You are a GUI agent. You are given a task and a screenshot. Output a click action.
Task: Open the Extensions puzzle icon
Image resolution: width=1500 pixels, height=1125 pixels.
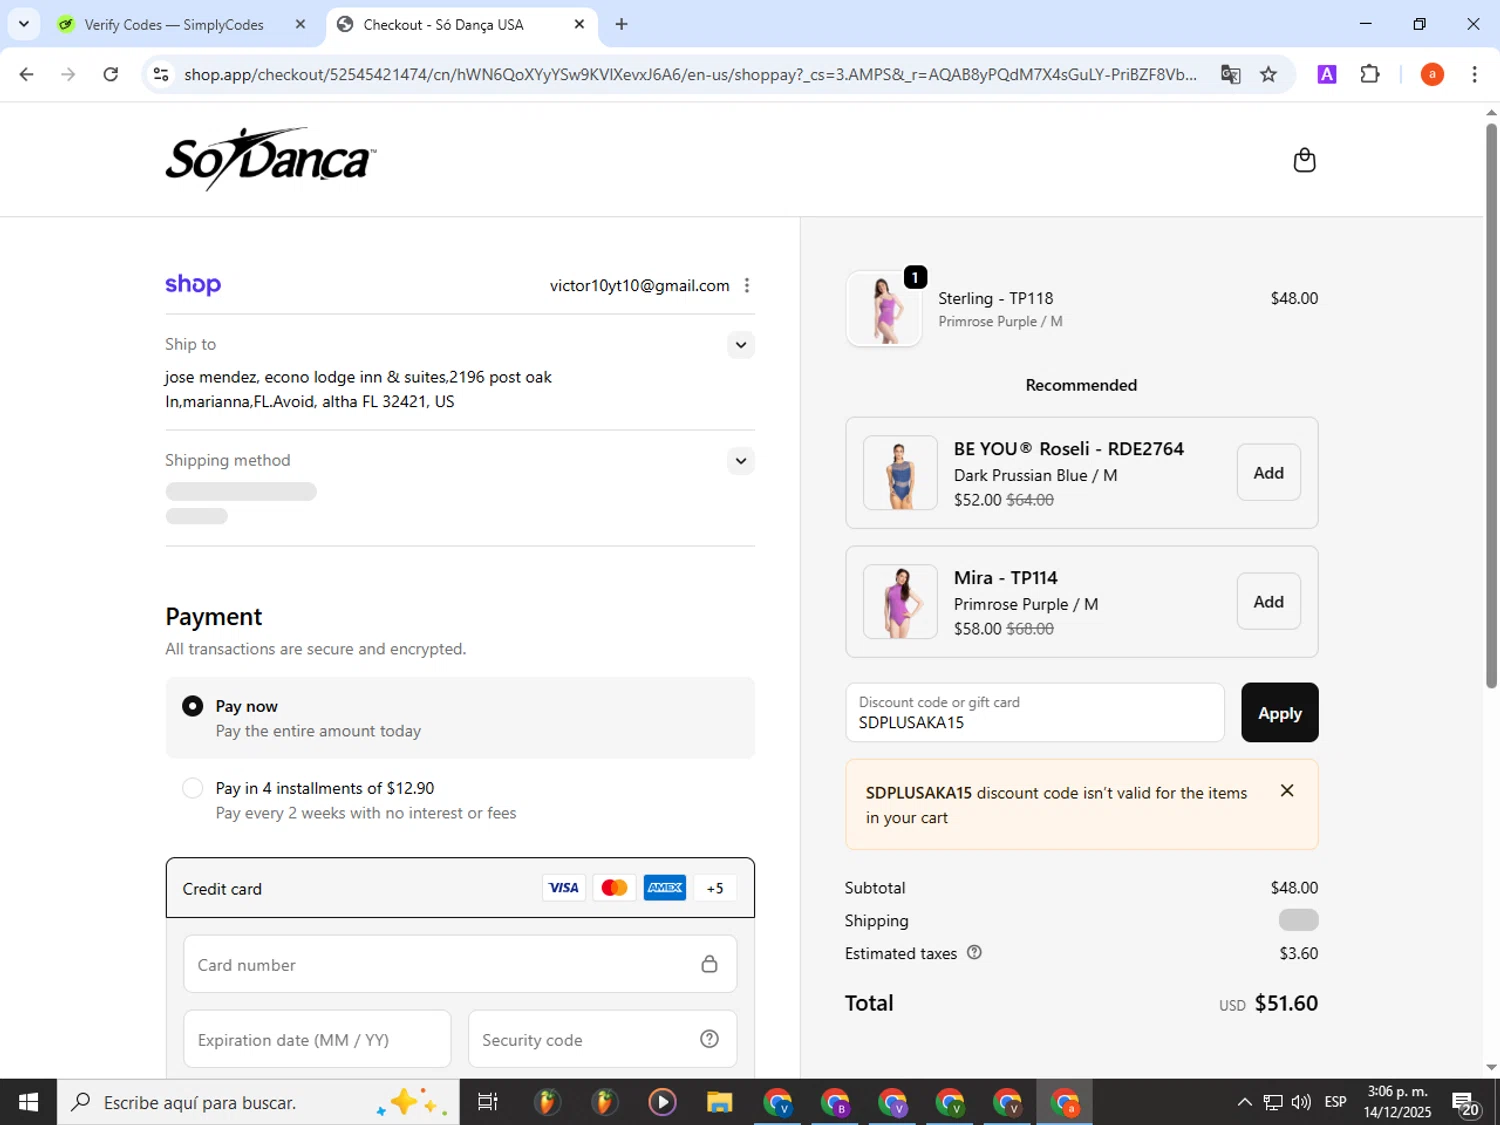1370,74
